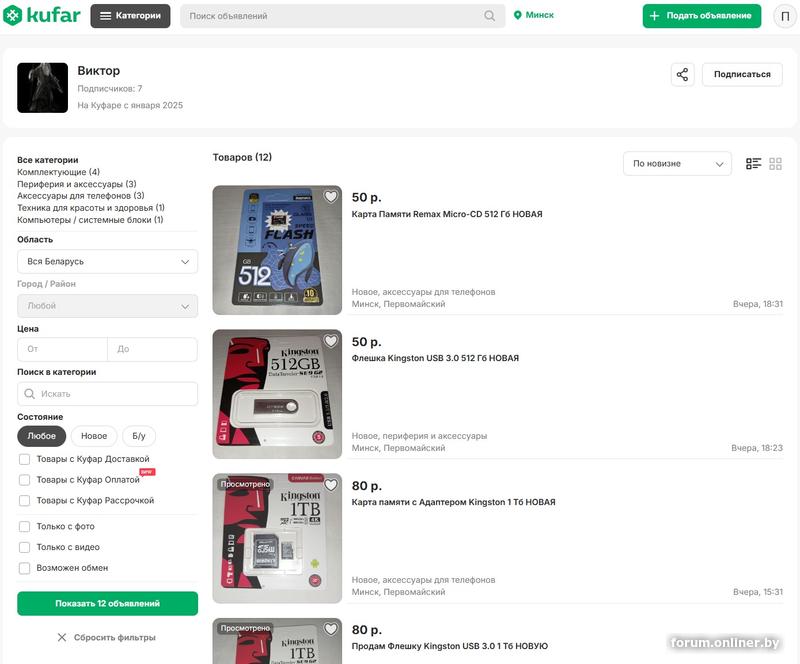This screenshot has height=664, width=800.
Task: Click the search magnifier icon in header
Action: point(490,16)
